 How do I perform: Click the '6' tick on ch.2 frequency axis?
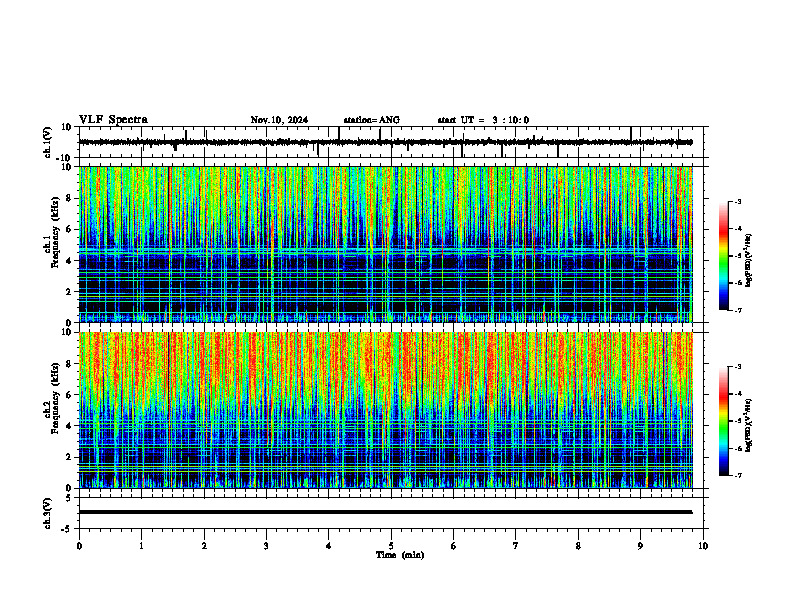[70, 395]
